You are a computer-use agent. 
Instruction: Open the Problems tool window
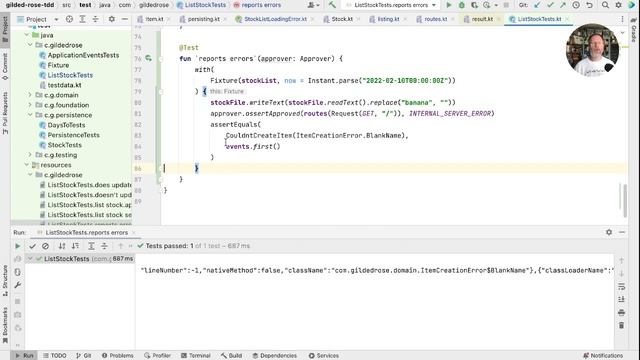pos(118,356)
